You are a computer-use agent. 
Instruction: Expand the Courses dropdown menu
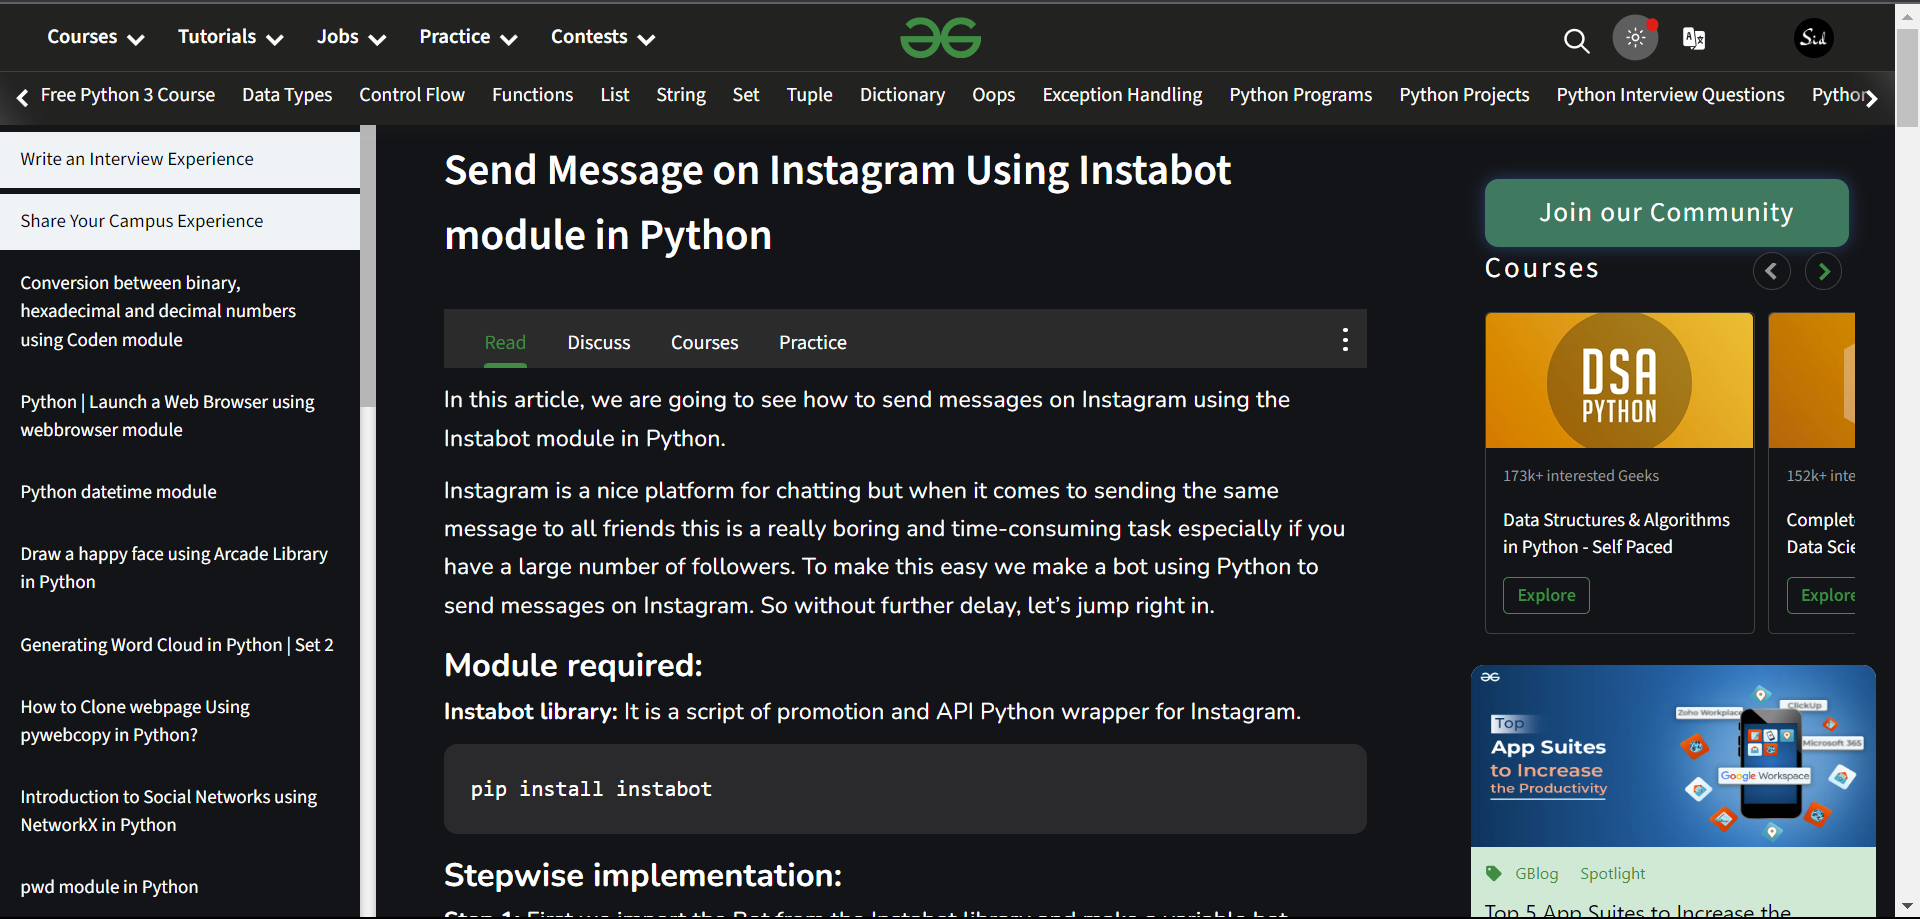coord(96,37)
